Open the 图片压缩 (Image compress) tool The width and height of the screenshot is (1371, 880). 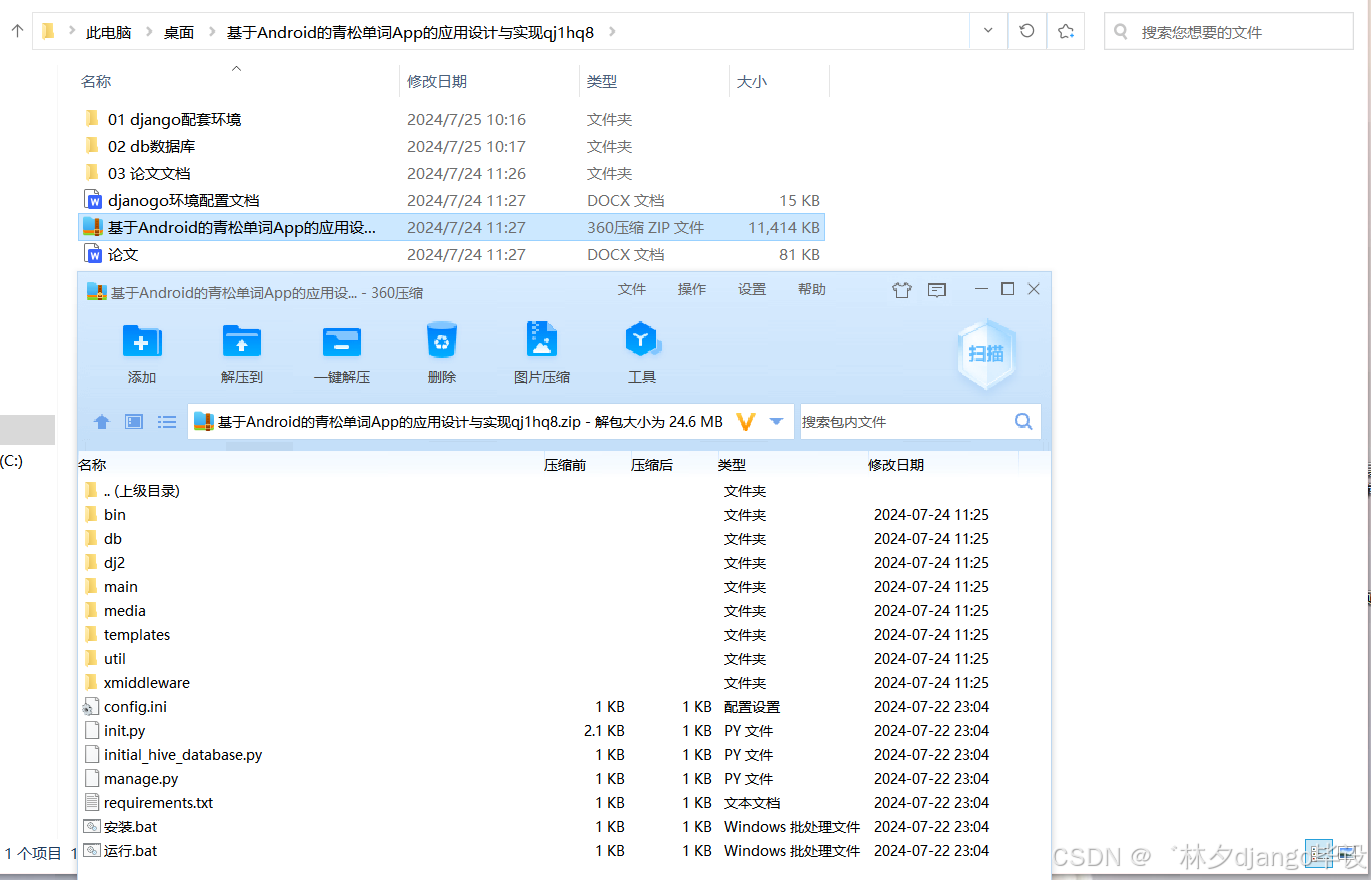click(542, 340)
